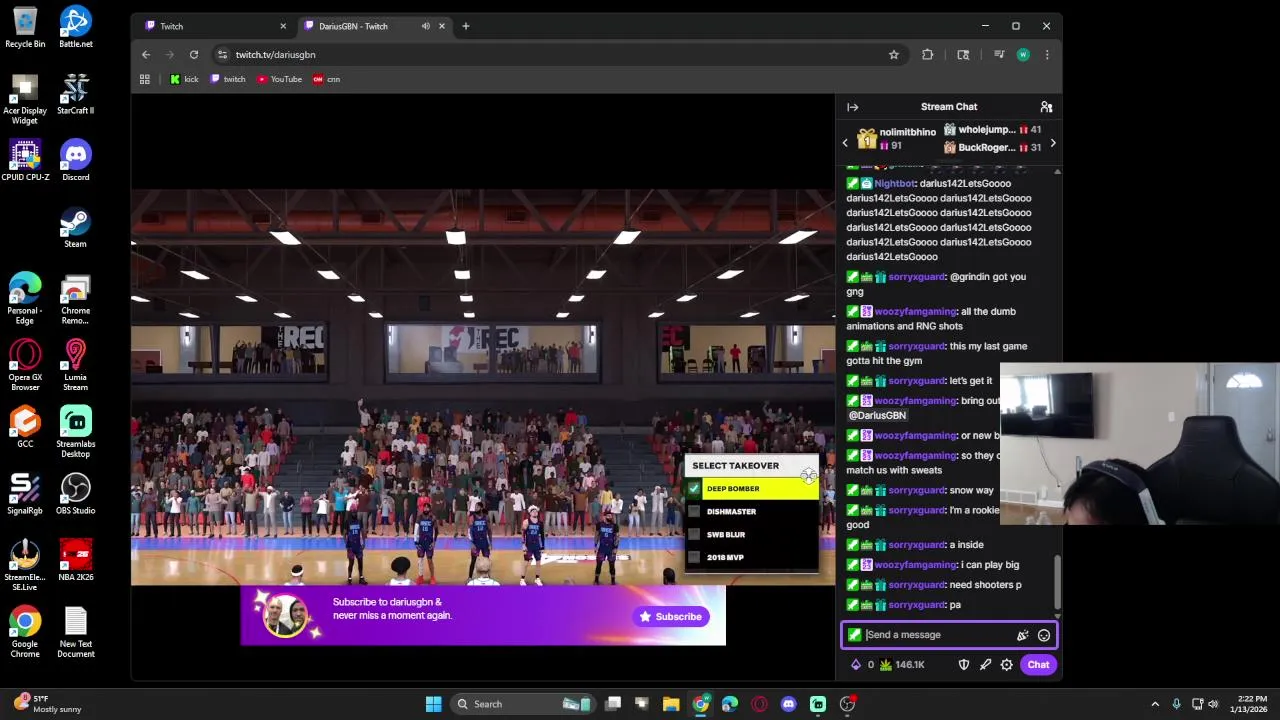Click chat scrollbar thumb
This screenshot has height=720, width=1280.
1057,581
